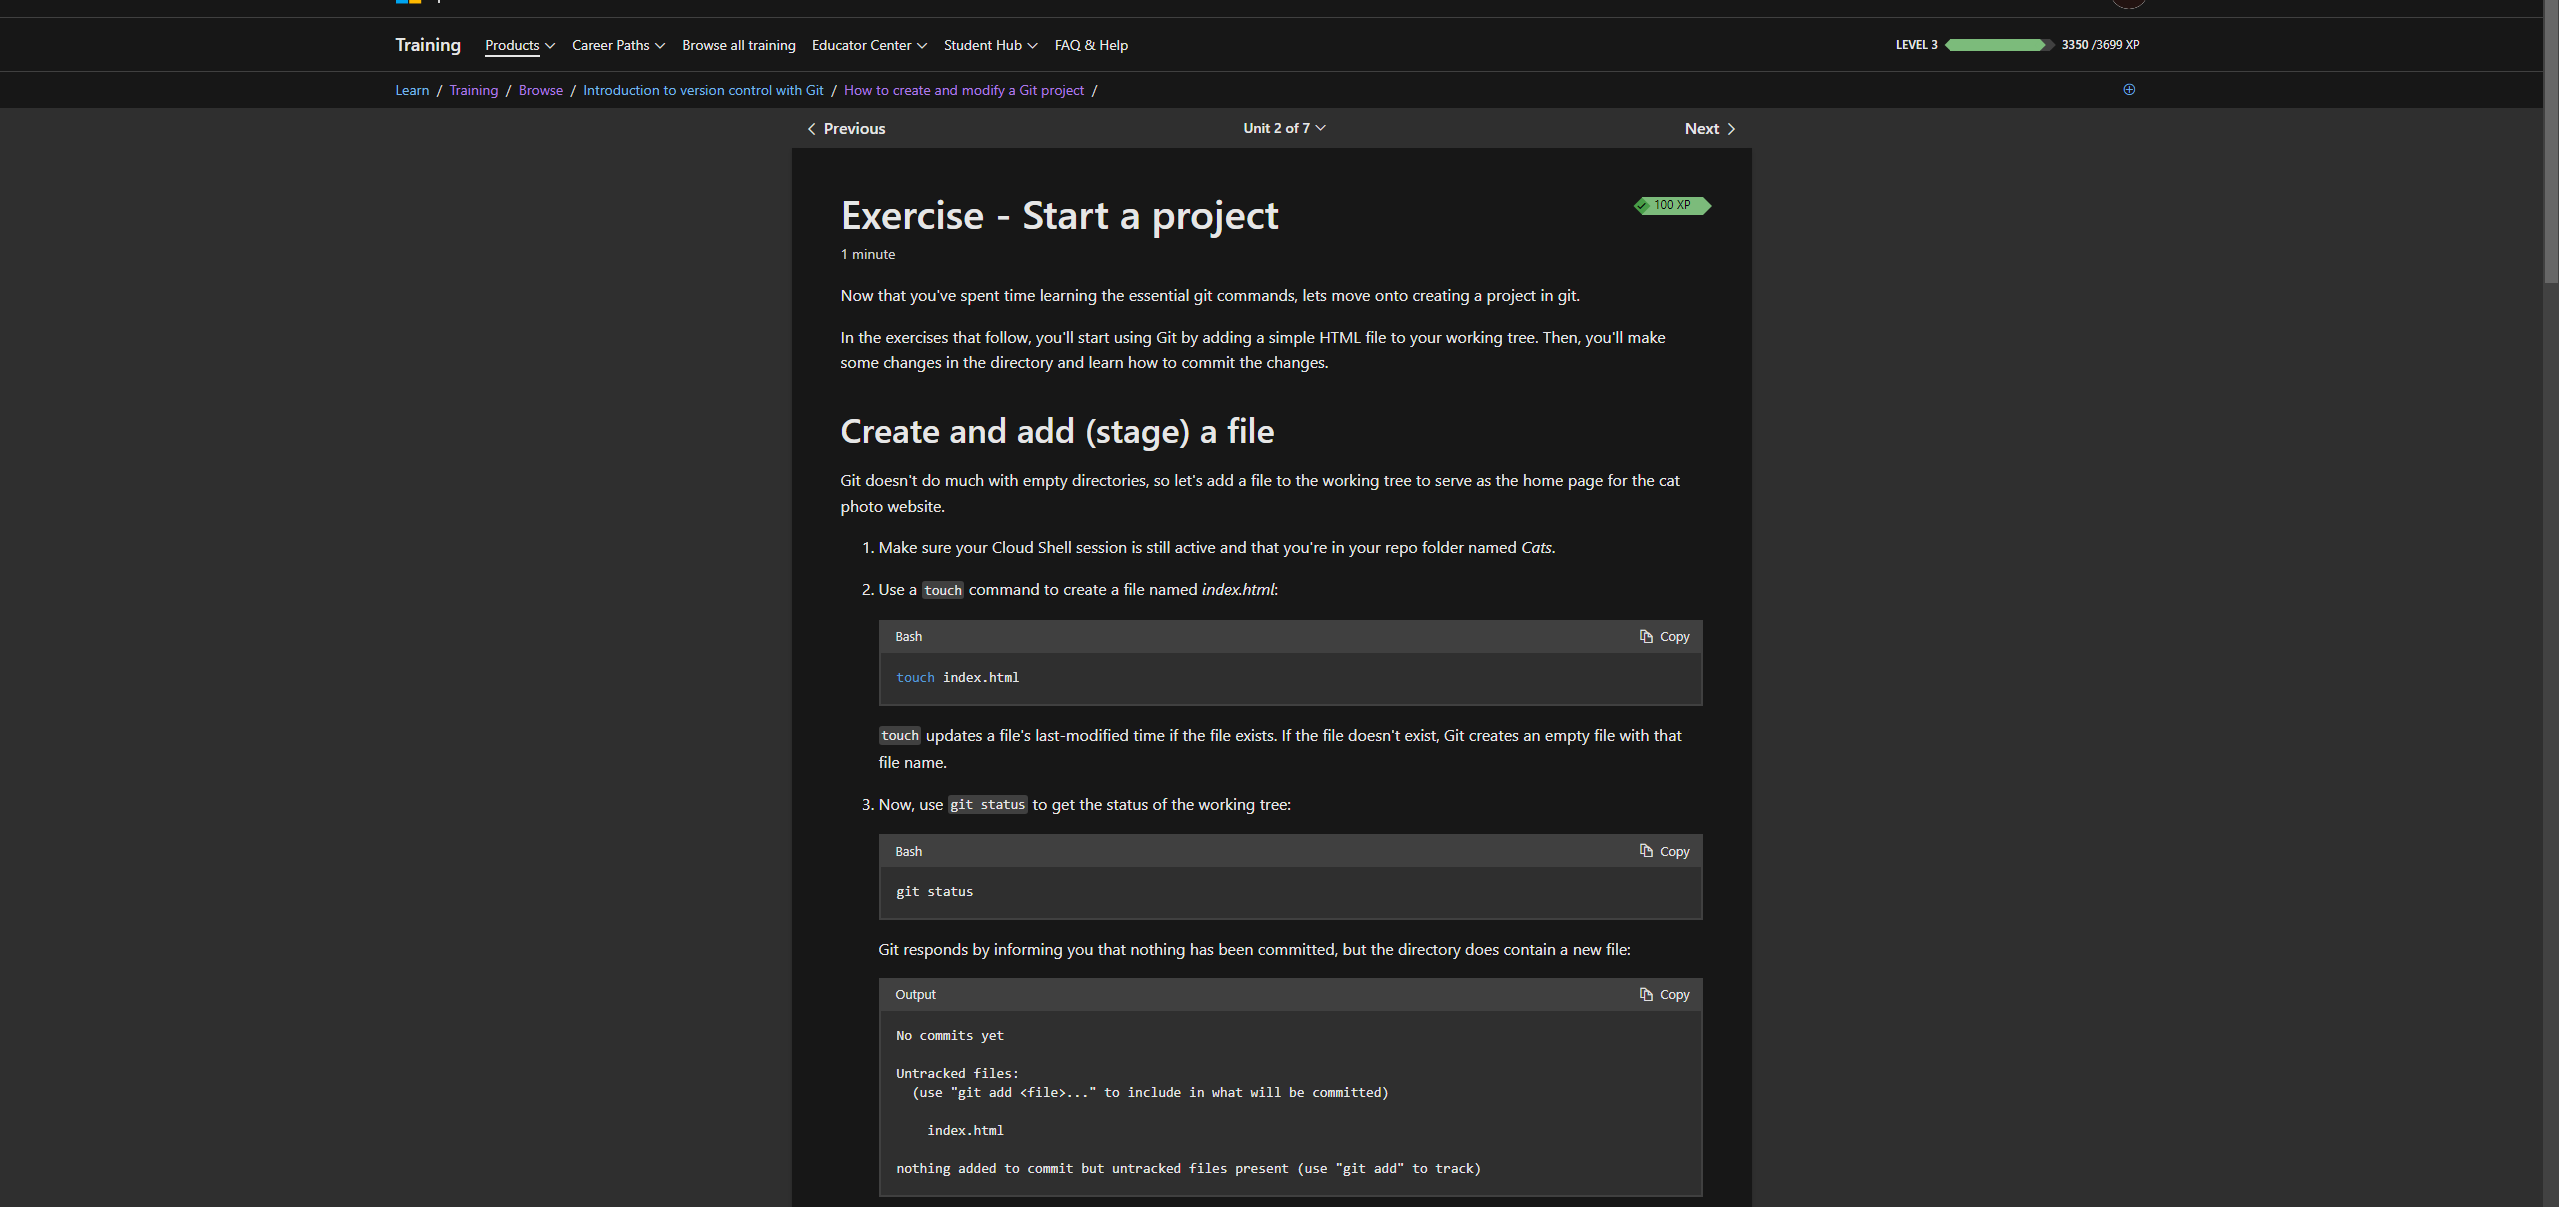Screen dimensions: 2559x1207
Task: Open the Introduction to version control with Git link
Action: pos(703,90)
